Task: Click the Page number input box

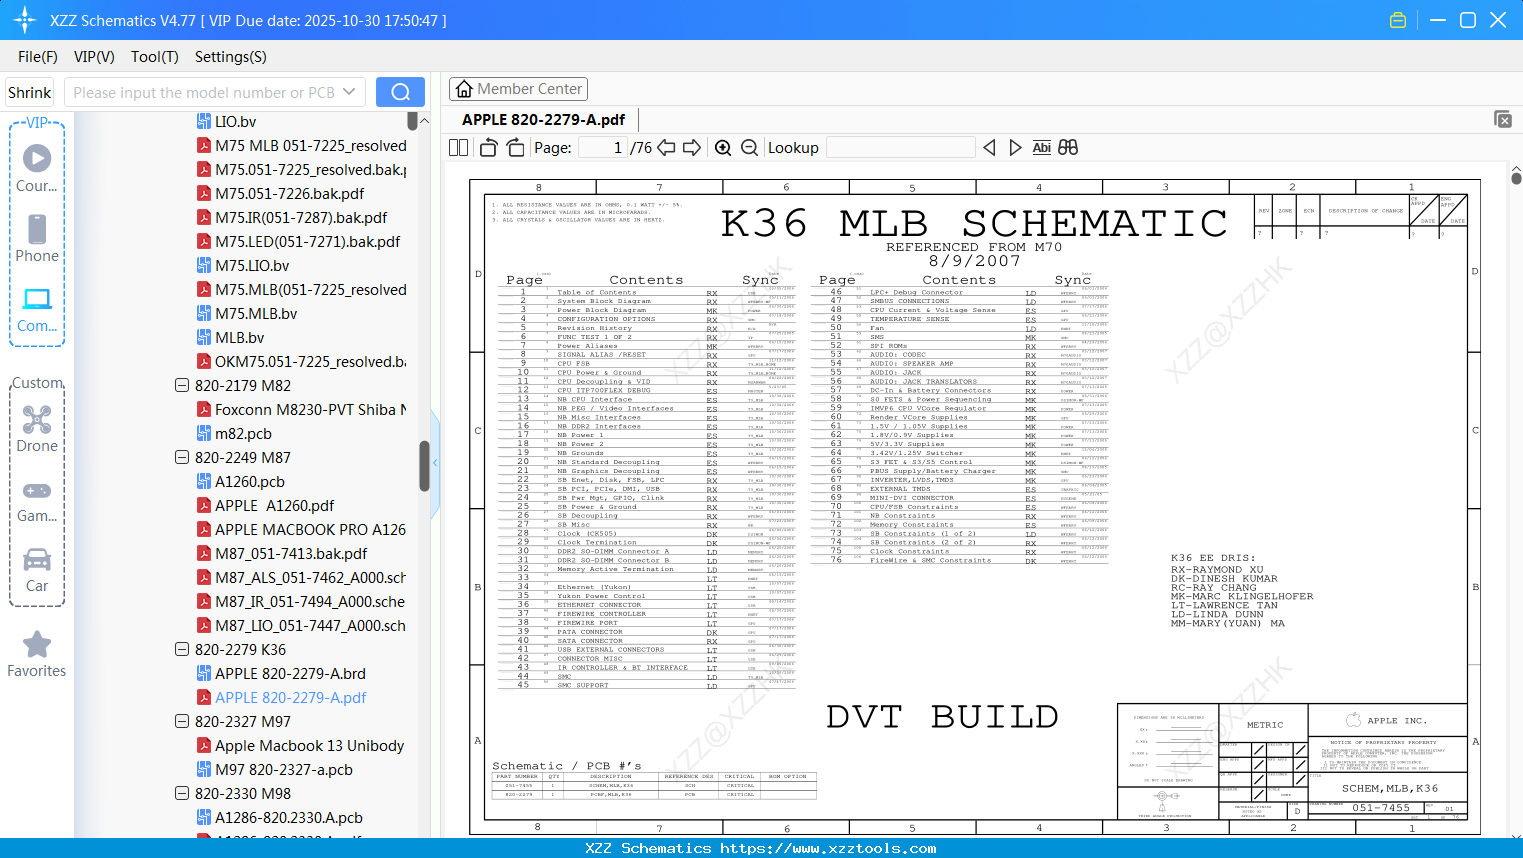Action: [603, 147]
